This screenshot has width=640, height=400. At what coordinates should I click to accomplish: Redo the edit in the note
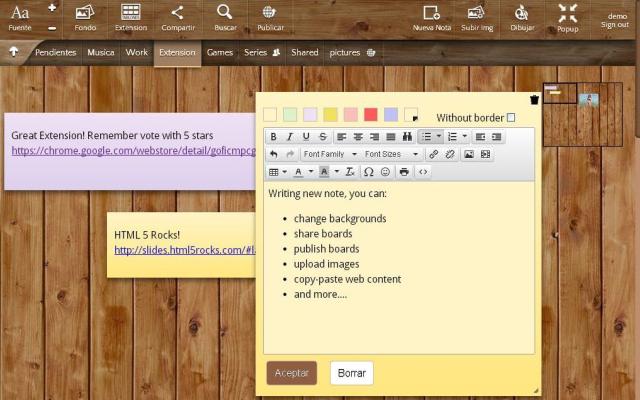coord(290,154)
